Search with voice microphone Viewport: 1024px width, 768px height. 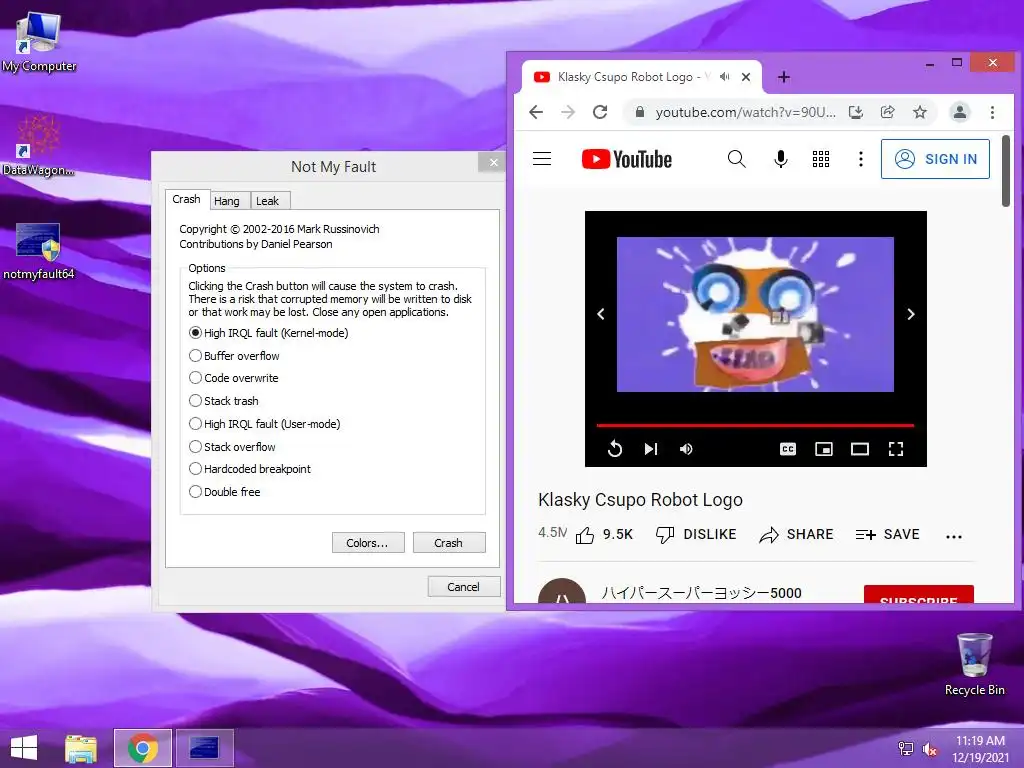click(x=780, y=159)
